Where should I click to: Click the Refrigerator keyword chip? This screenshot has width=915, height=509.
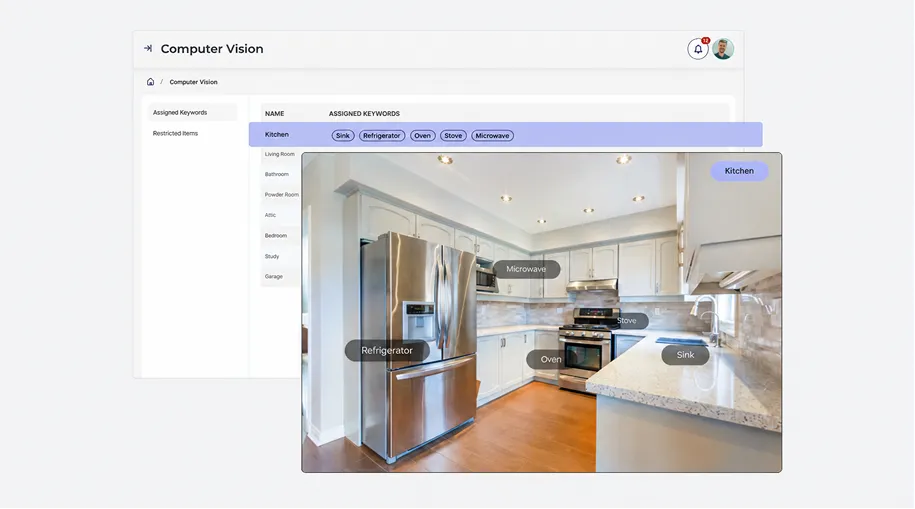point(382,135)
